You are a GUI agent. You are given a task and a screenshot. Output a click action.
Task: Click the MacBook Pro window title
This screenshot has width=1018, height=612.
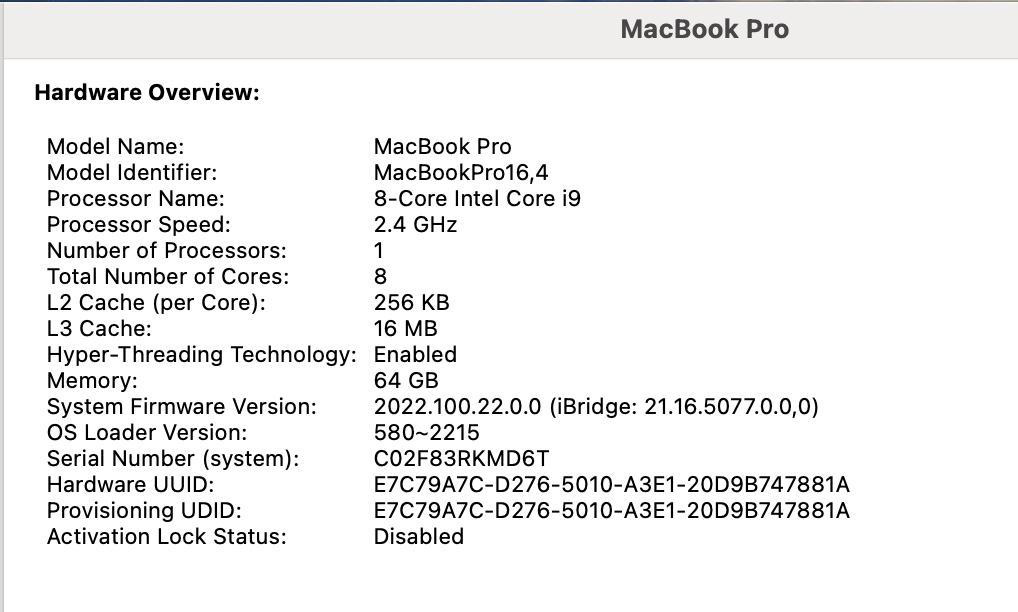704,29
